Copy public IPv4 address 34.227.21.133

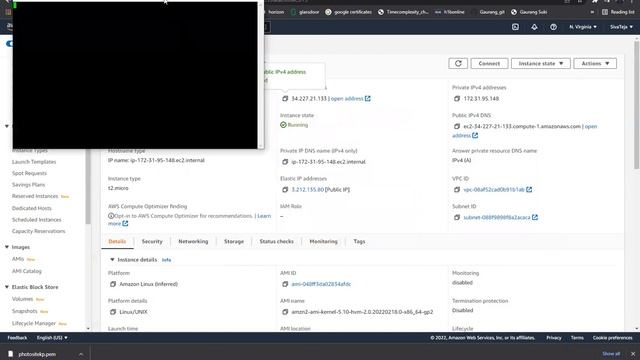point(285,99)
